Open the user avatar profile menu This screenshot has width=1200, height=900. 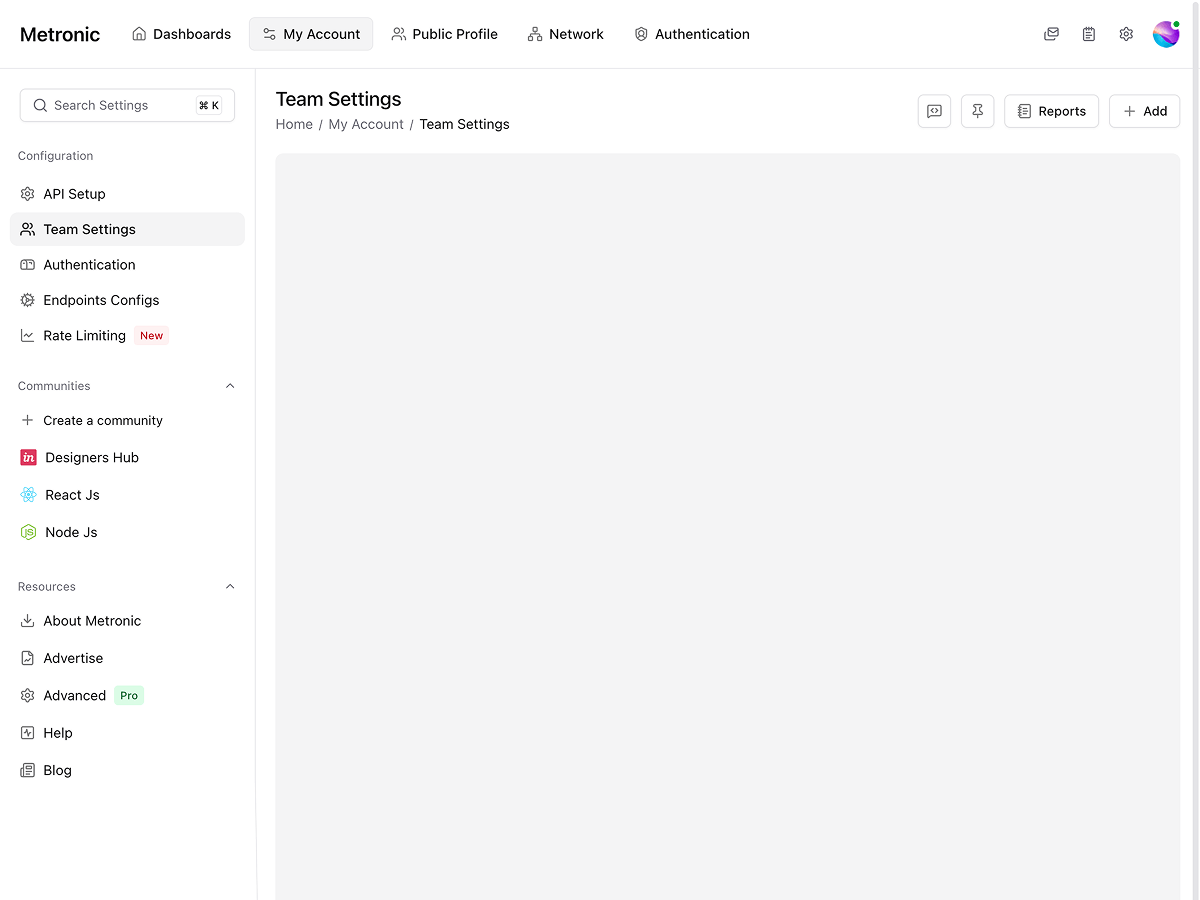click(1165, 34)
